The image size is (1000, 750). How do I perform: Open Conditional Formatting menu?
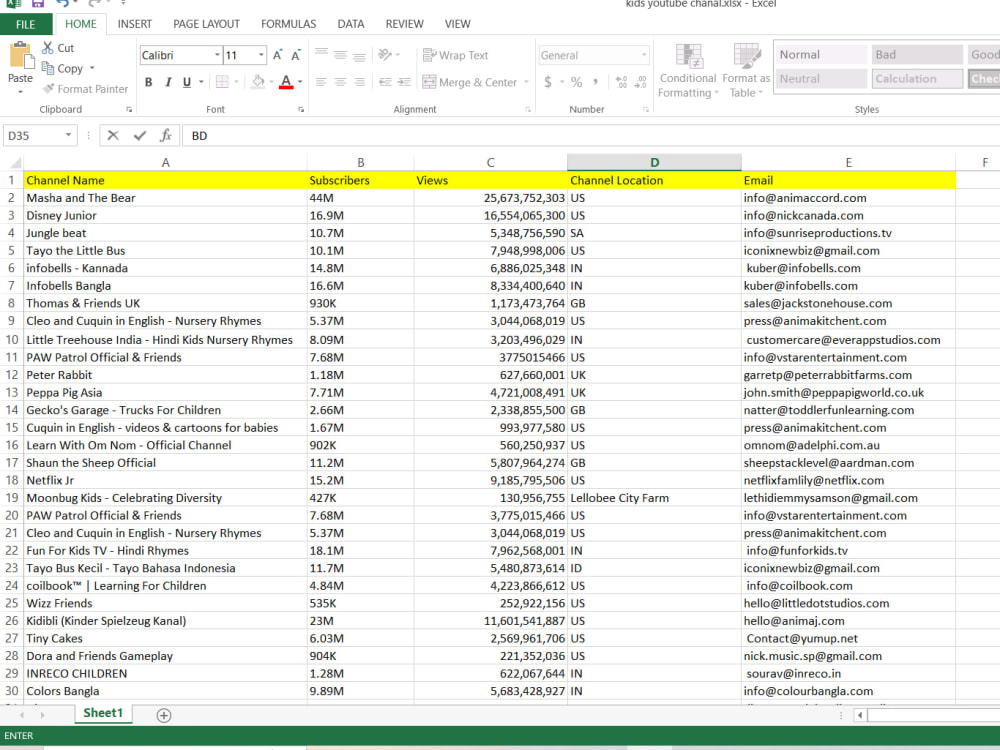point(688,71)
